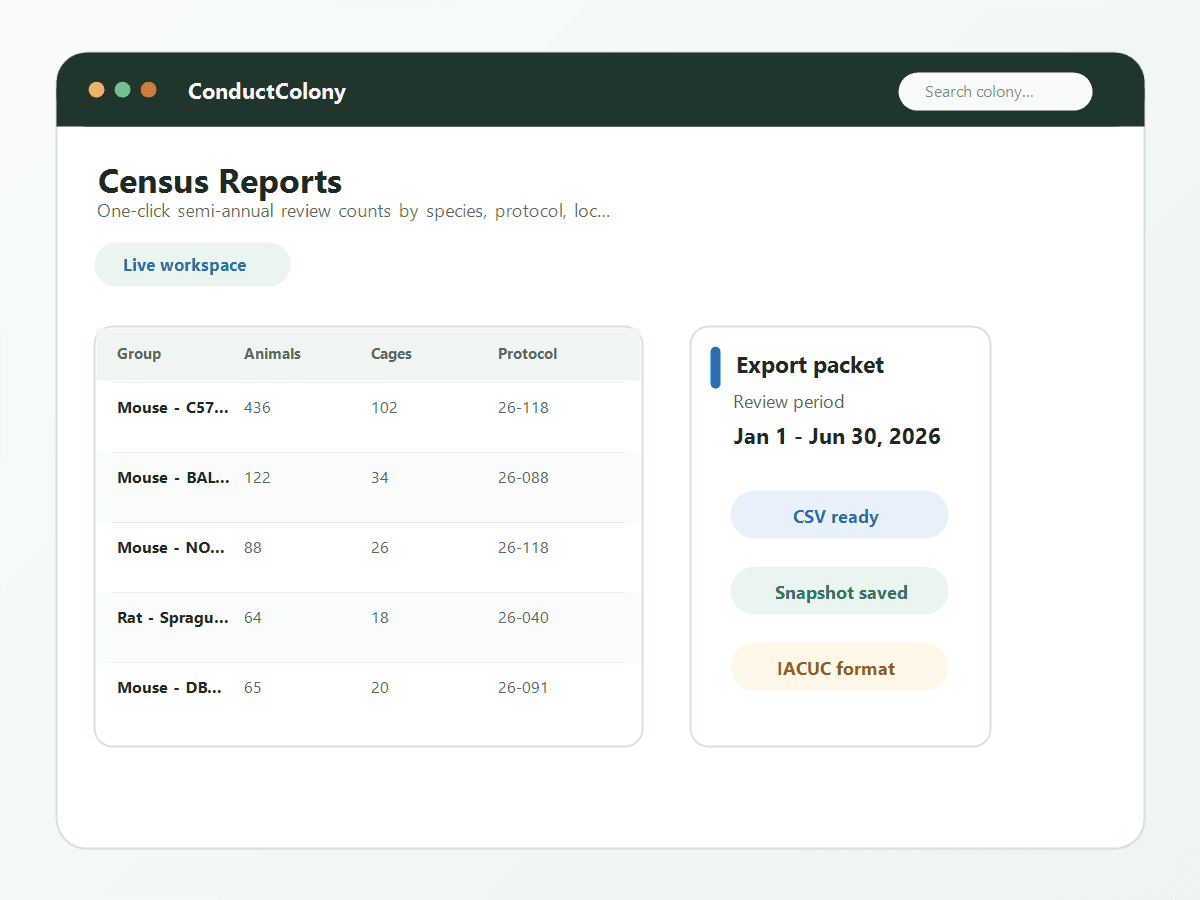Click the Snapshot saved button

[x=839, y=591]
